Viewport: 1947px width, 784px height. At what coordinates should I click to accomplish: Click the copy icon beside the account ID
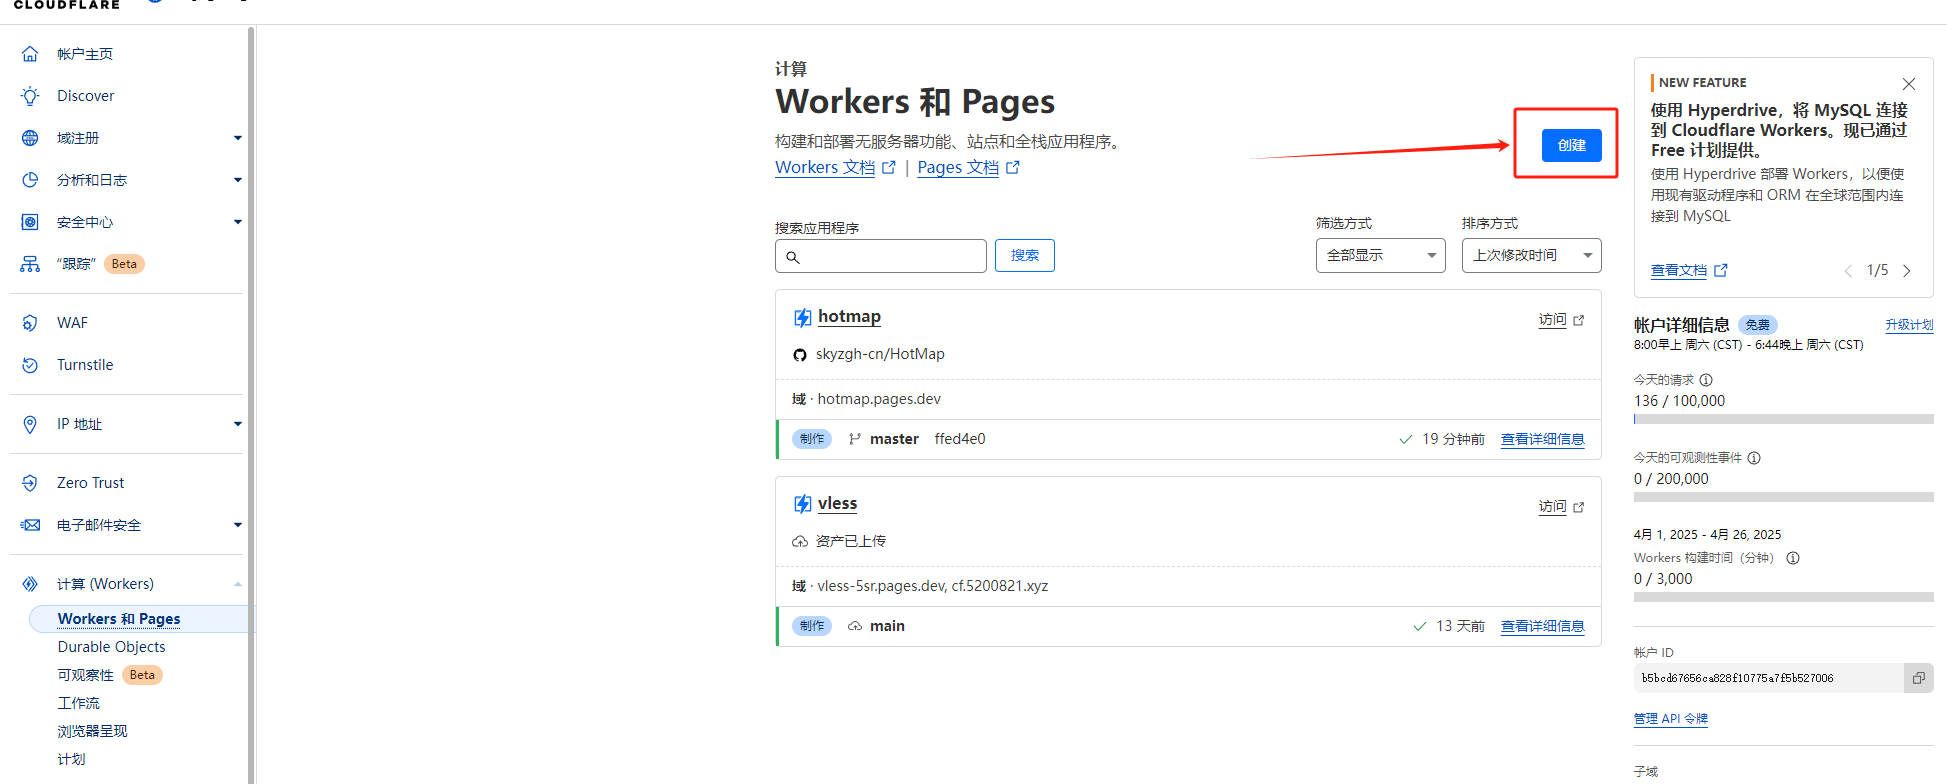pyautogui.click(x=1918, y=678)
